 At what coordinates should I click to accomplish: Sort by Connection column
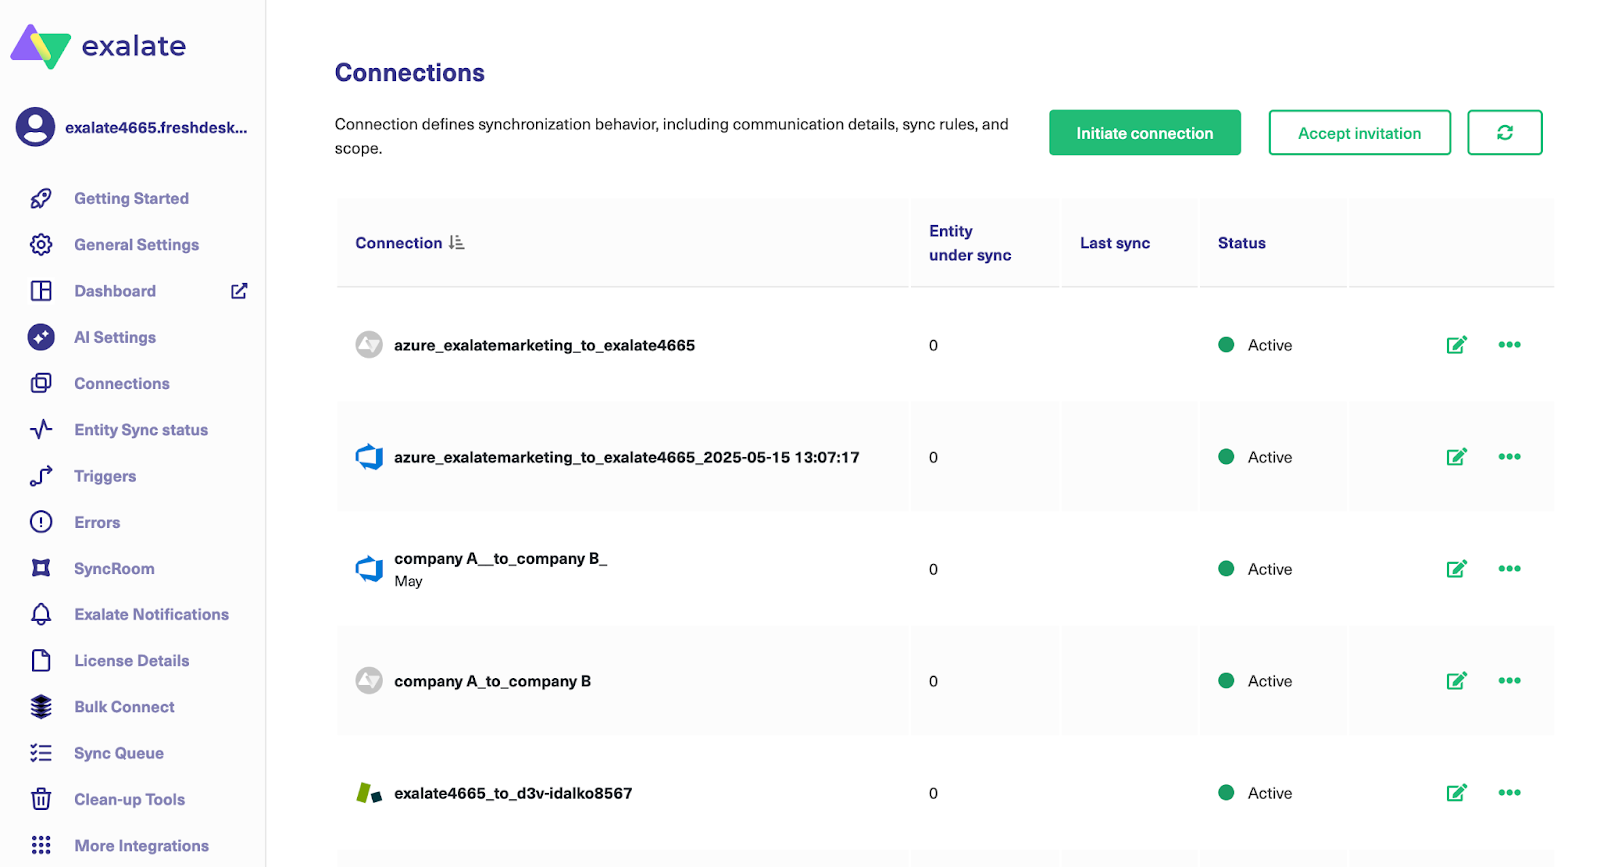click(457, 243)
